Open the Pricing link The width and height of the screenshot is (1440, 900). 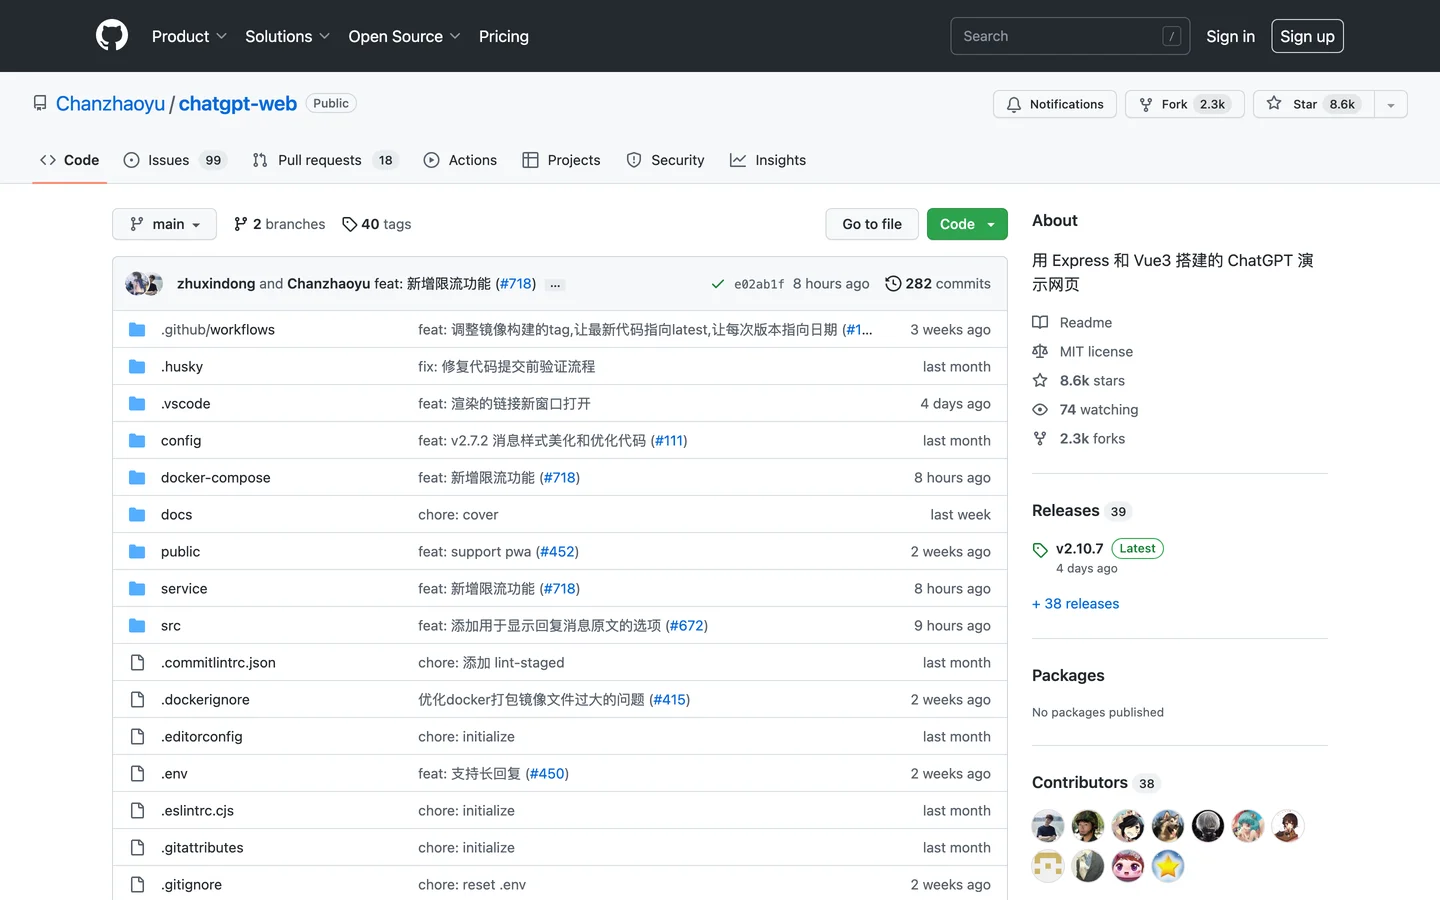504,36
